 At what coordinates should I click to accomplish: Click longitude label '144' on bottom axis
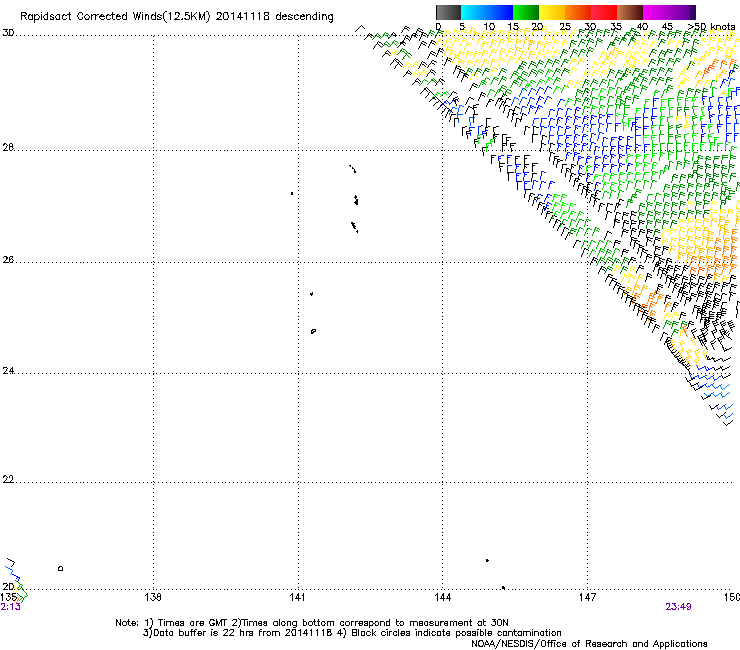pos(443,597)
